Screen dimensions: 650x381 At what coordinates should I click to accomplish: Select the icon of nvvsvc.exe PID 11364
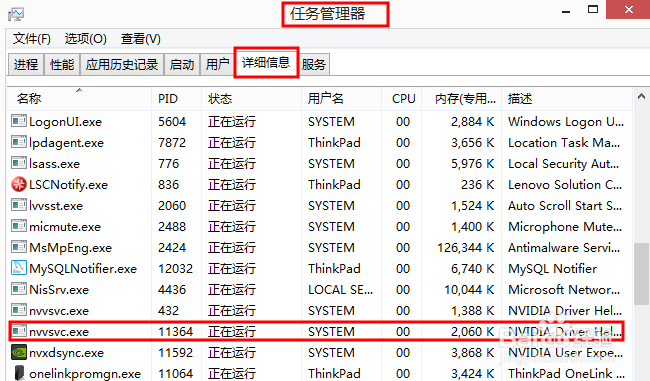(x=19, y=331)
